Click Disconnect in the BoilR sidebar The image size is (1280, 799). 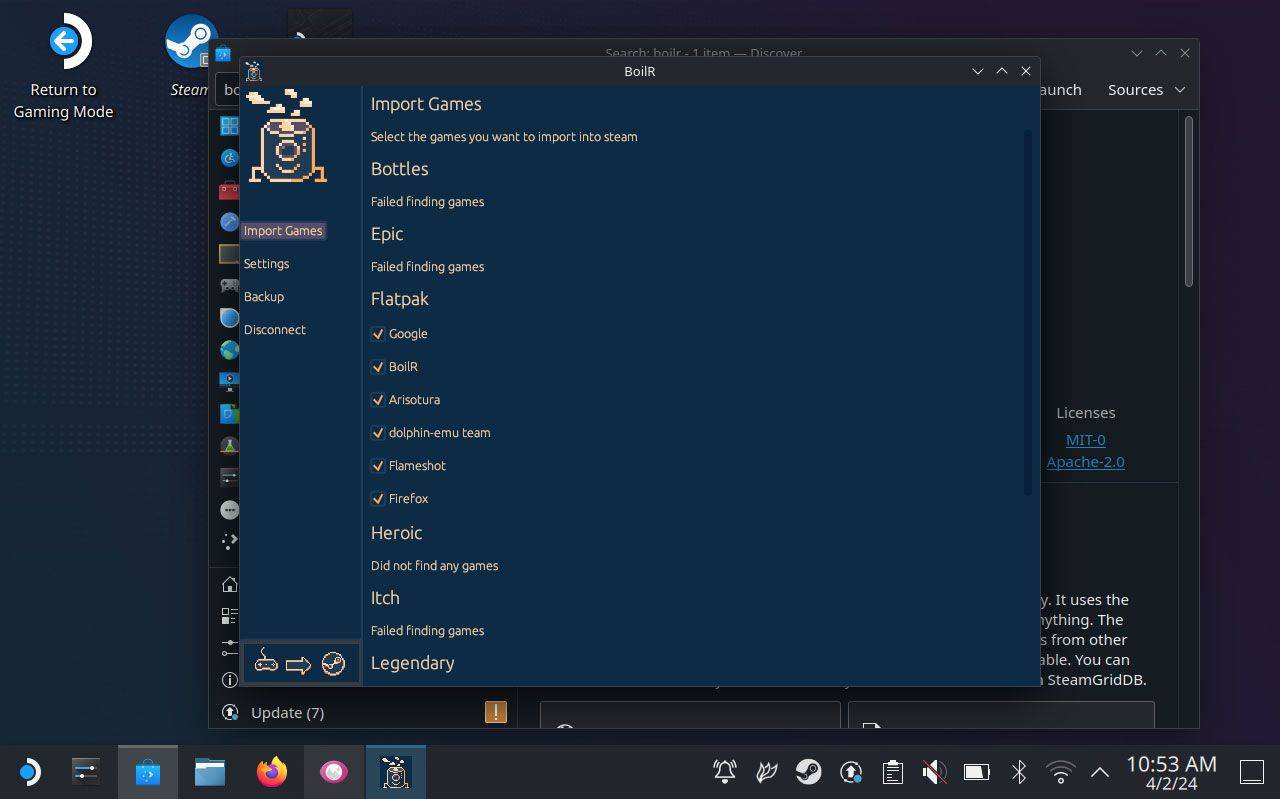(x=275, y=330)
